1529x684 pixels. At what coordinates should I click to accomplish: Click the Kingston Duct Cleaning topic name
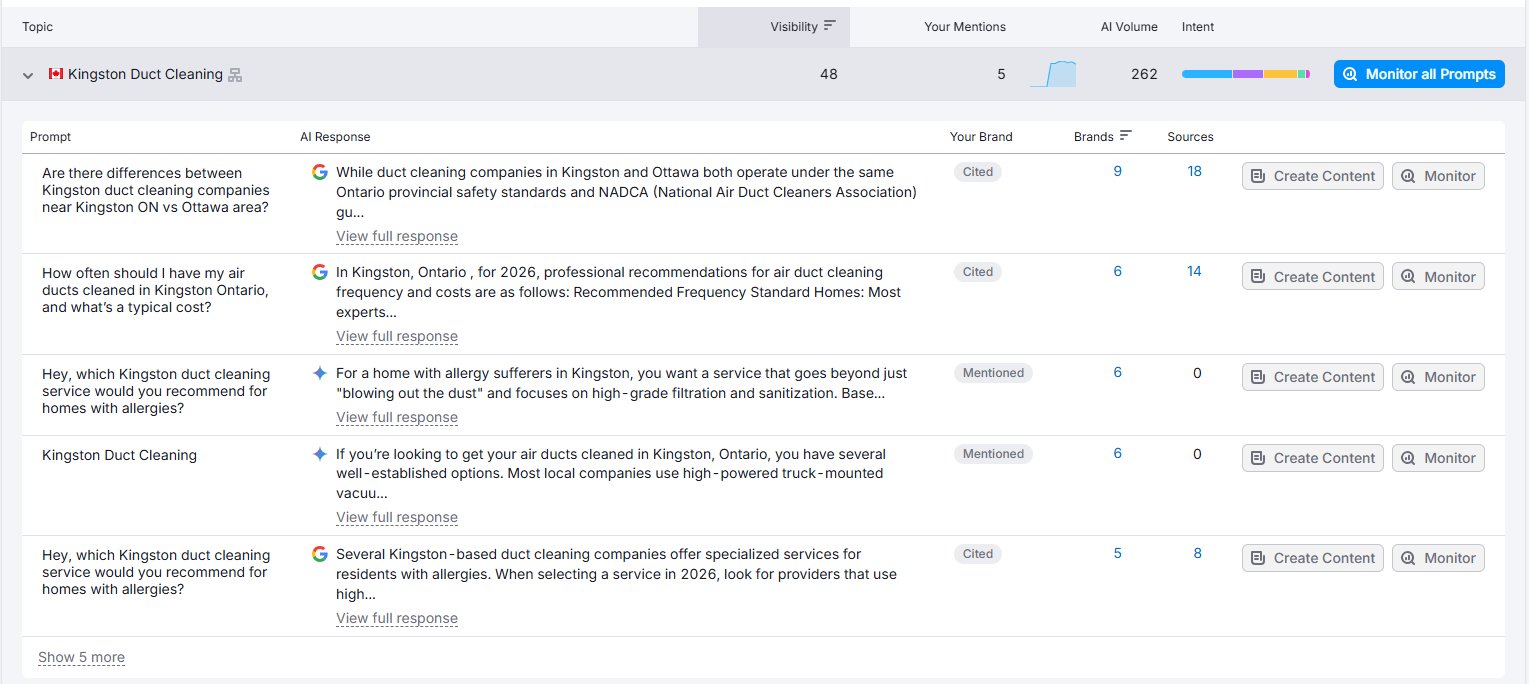click(x=145, y=74)
